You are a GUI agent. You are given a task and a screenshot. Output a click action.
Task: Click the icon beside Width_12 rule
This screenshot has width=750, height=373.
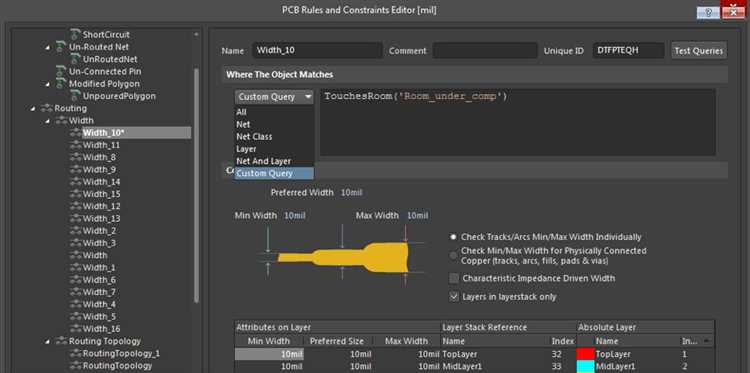point(76,206)
